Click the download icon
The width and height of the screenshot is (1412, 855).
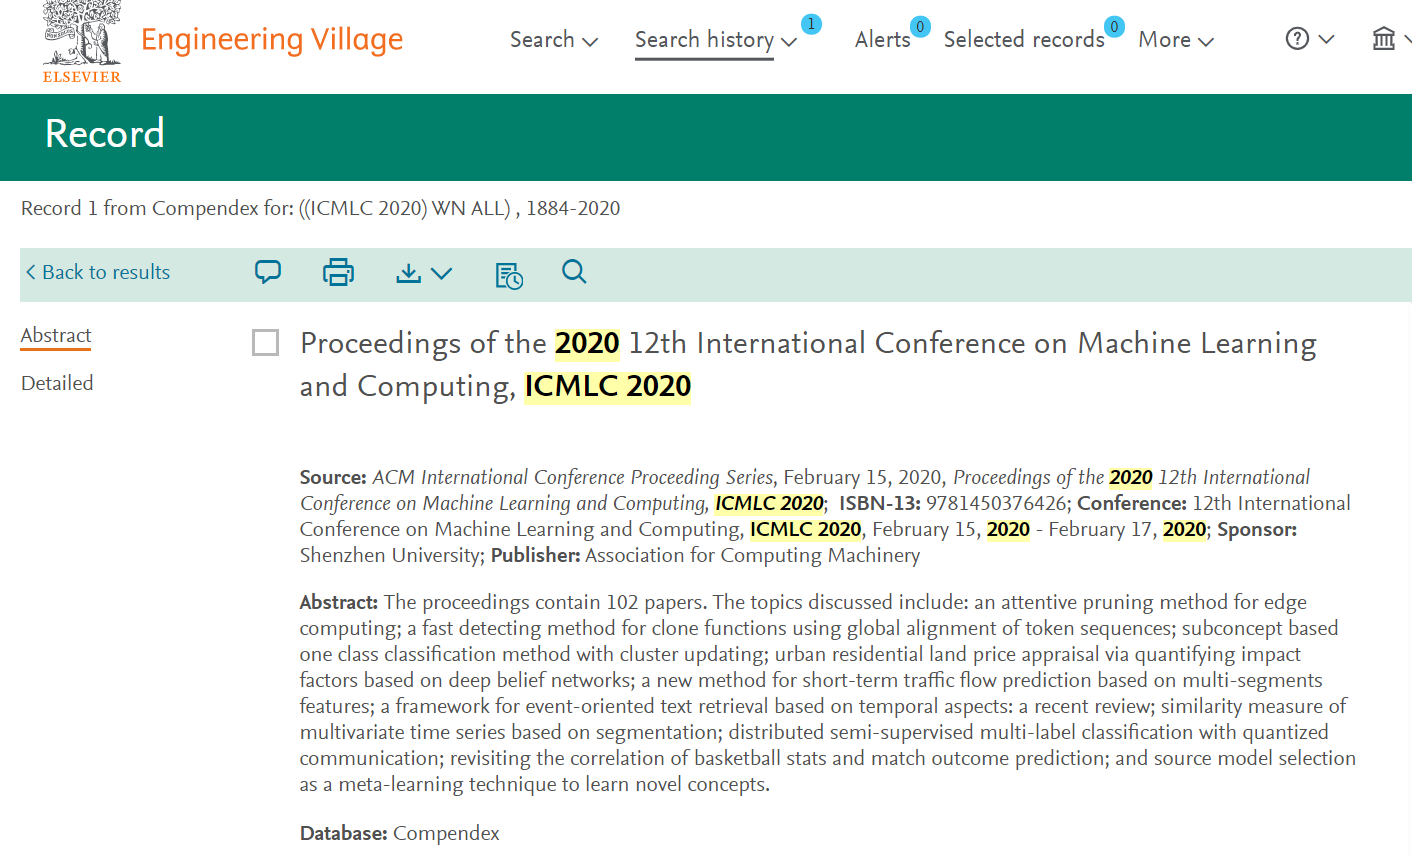click(x=408, y=273)
